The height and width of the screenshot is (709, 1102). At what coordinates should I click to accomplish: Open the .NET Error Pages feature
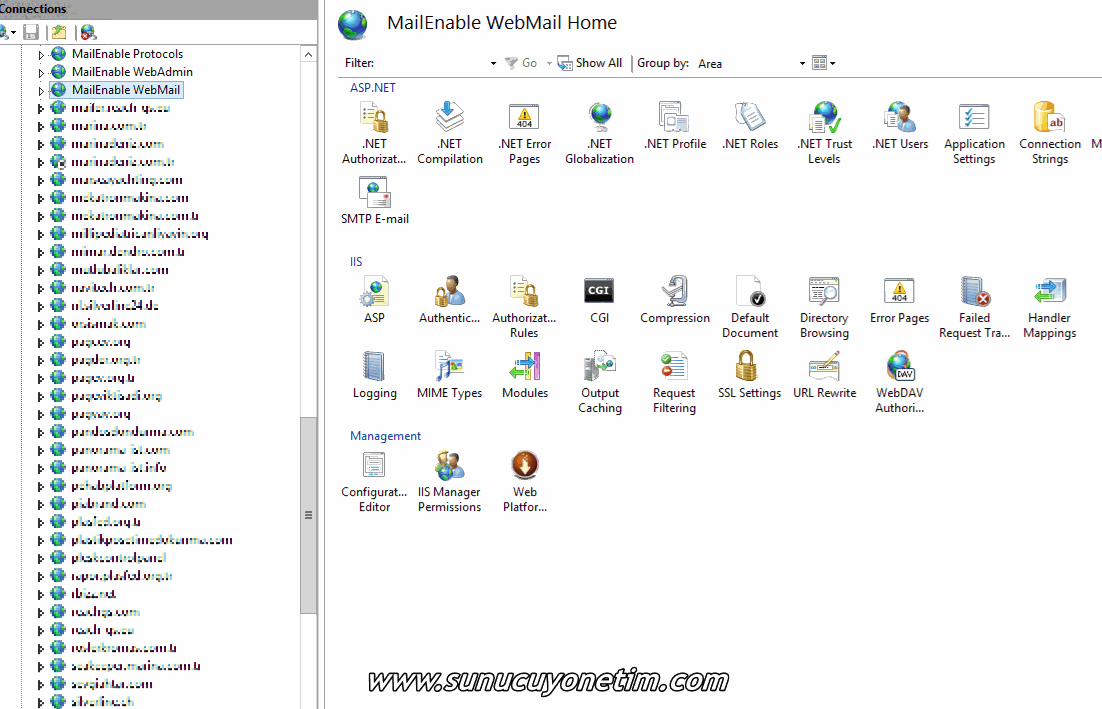pyautogui.click(x=524, y=133)
